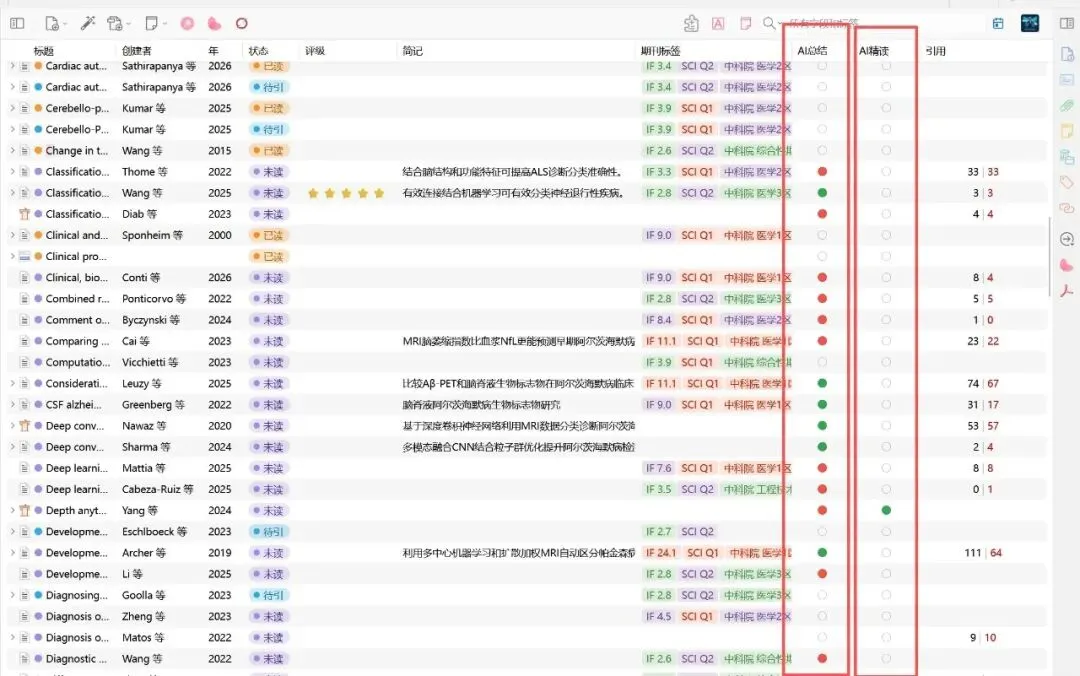Image resolution: width=1080 pixels, height=676 pixels.
Task: Open the Libraries and Collections side icon
Action: (x=1067, y=156)
